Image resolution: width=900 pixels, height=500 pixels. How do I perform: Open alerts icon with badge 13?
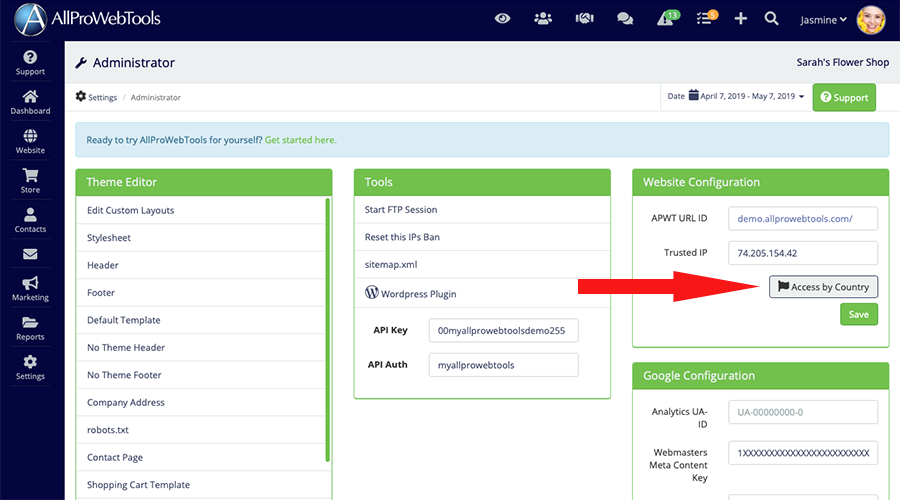point(668,18)
